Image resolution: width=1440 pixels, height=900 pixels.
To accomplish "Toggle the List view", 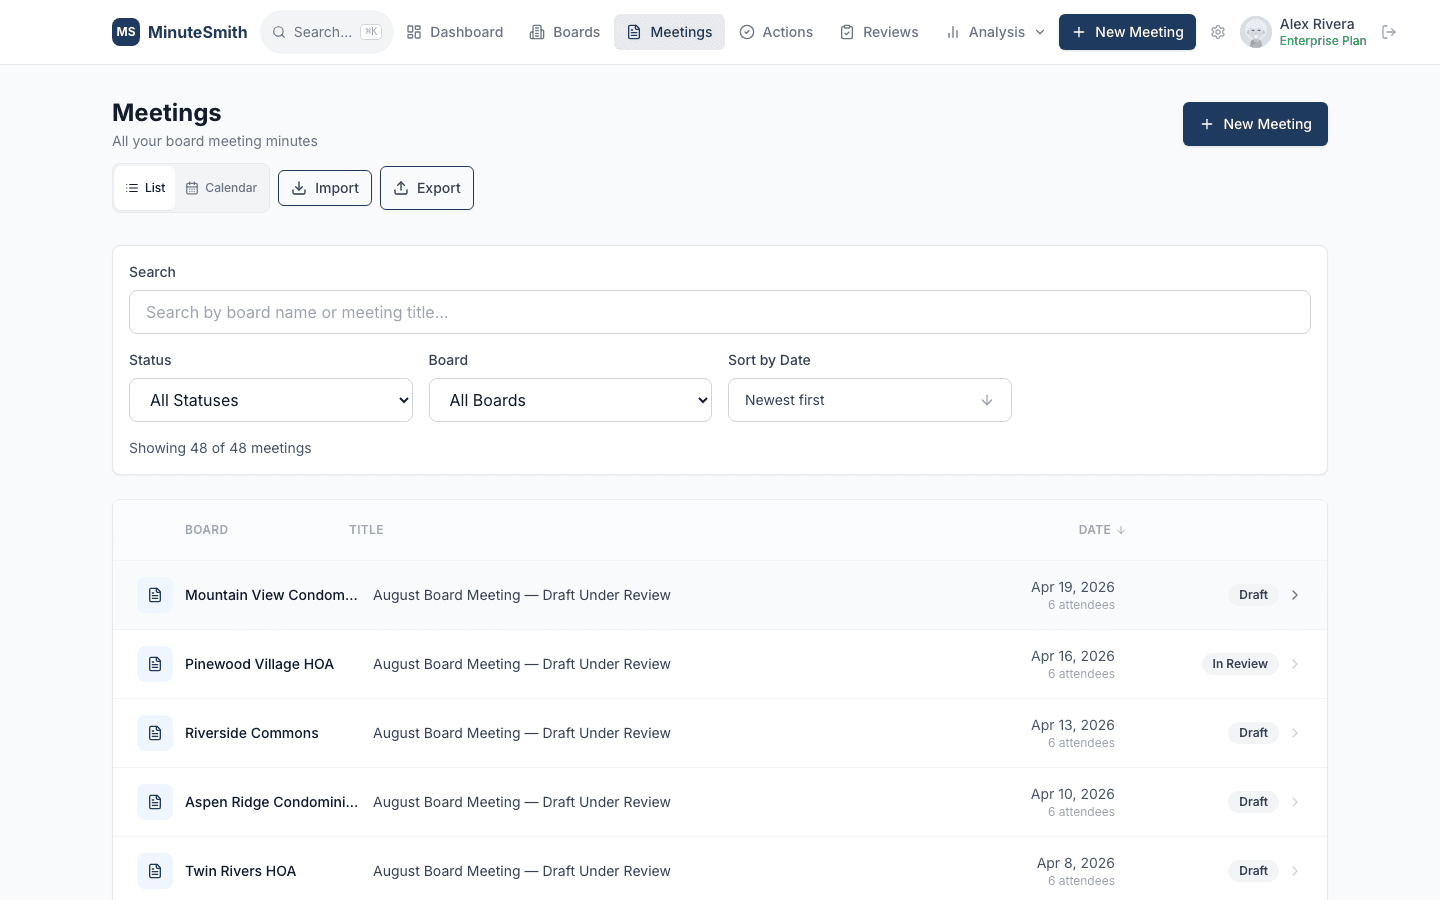I will pos(145,187).
